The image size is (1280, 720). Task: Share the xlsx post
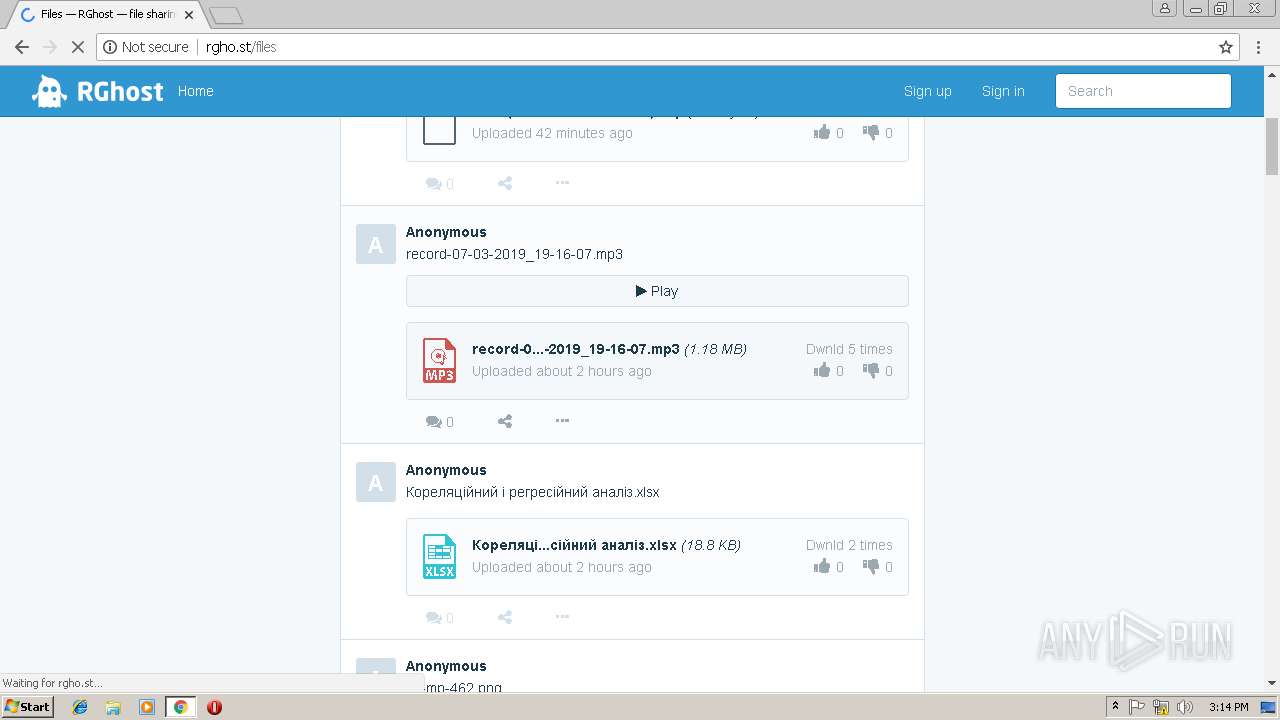[505, 618]
